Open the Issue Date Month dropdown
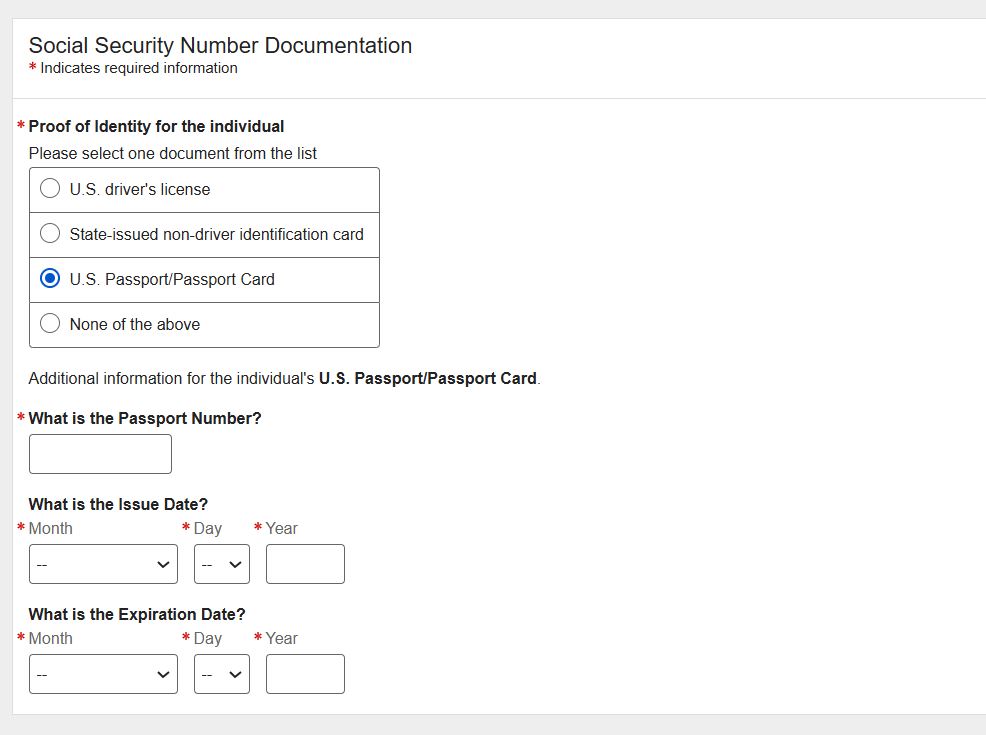The width and height of the screenshot is (986, 735). 103,564
